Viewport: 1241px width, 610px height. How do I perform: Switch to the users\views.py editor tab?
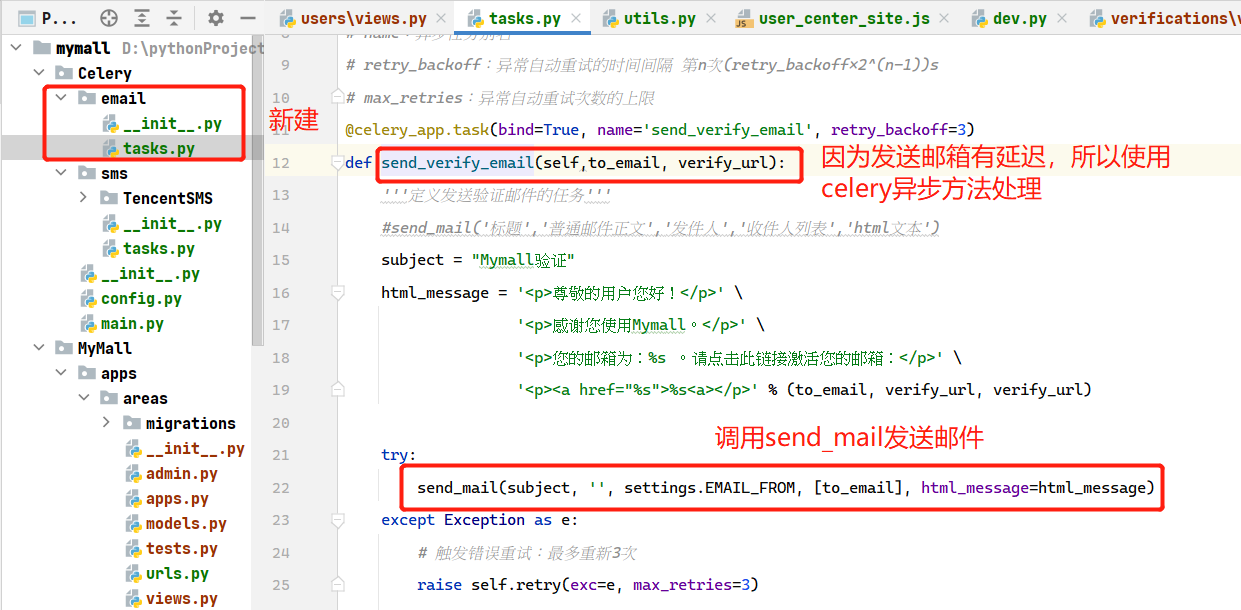pos(364,18)
